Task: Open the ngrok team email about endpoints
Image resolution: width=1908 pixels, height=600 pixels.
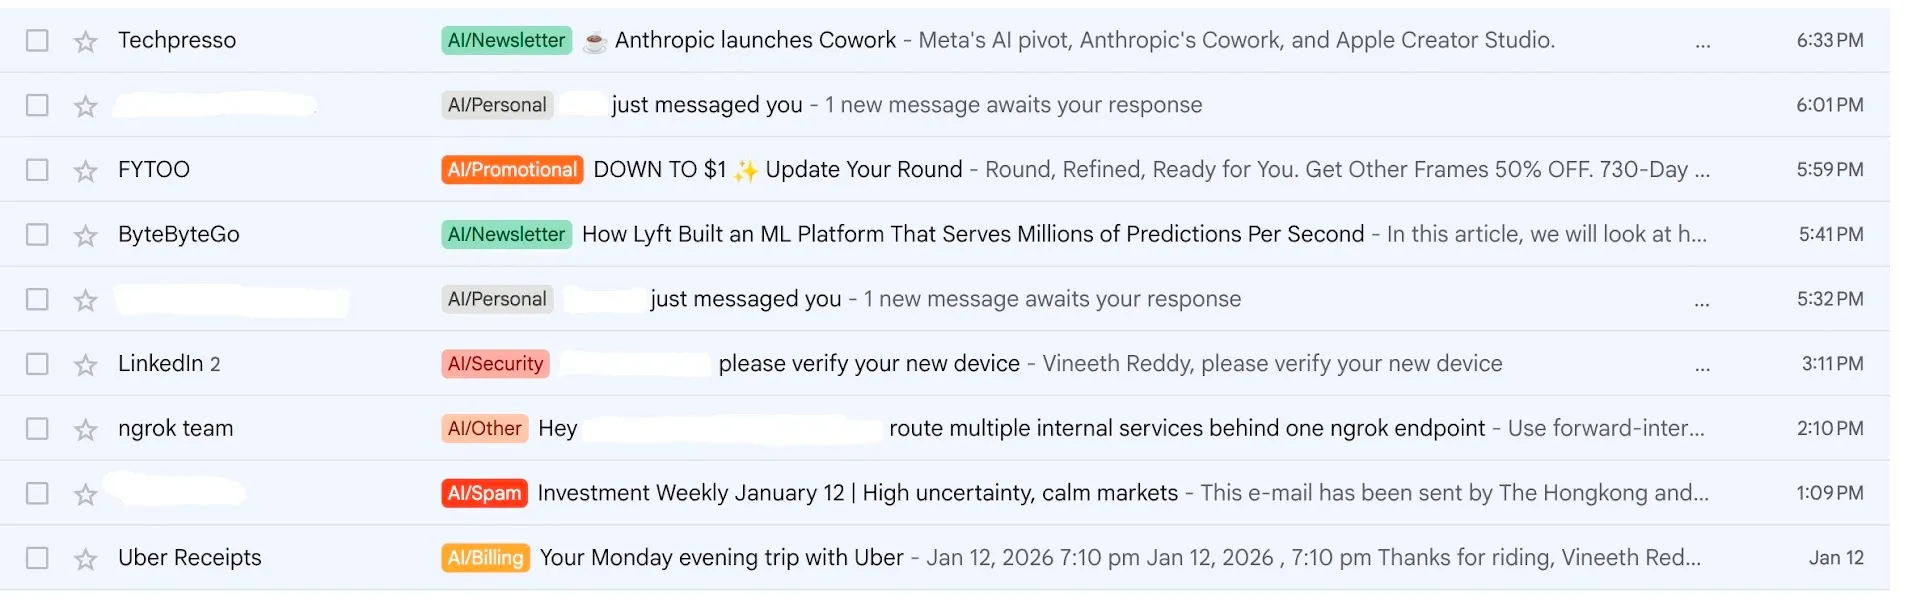Action: (x=1186, y=428)
